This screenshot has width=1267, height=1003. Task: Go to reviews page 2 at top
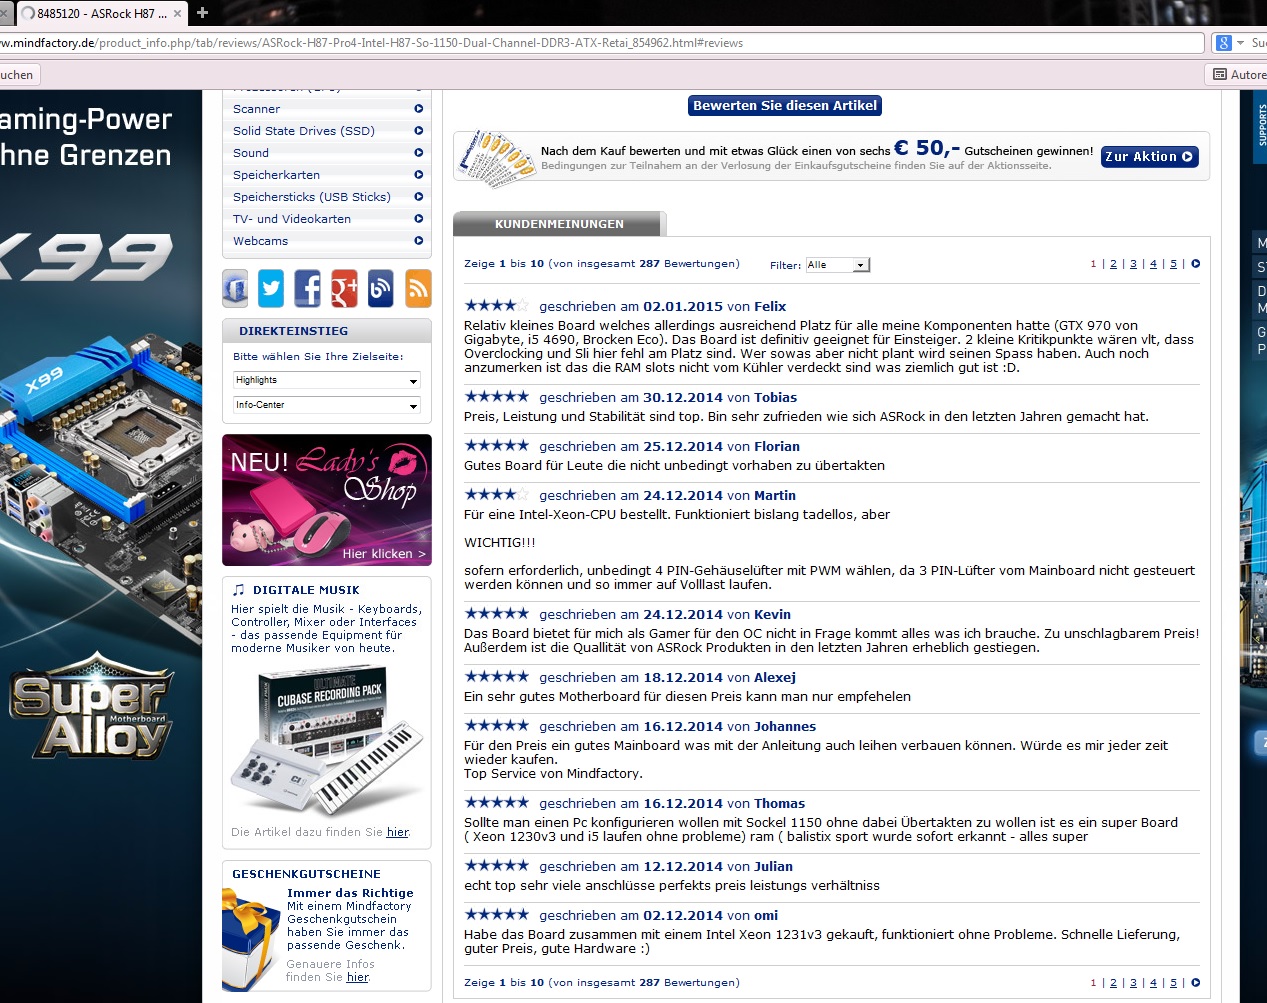[1113, 264]
